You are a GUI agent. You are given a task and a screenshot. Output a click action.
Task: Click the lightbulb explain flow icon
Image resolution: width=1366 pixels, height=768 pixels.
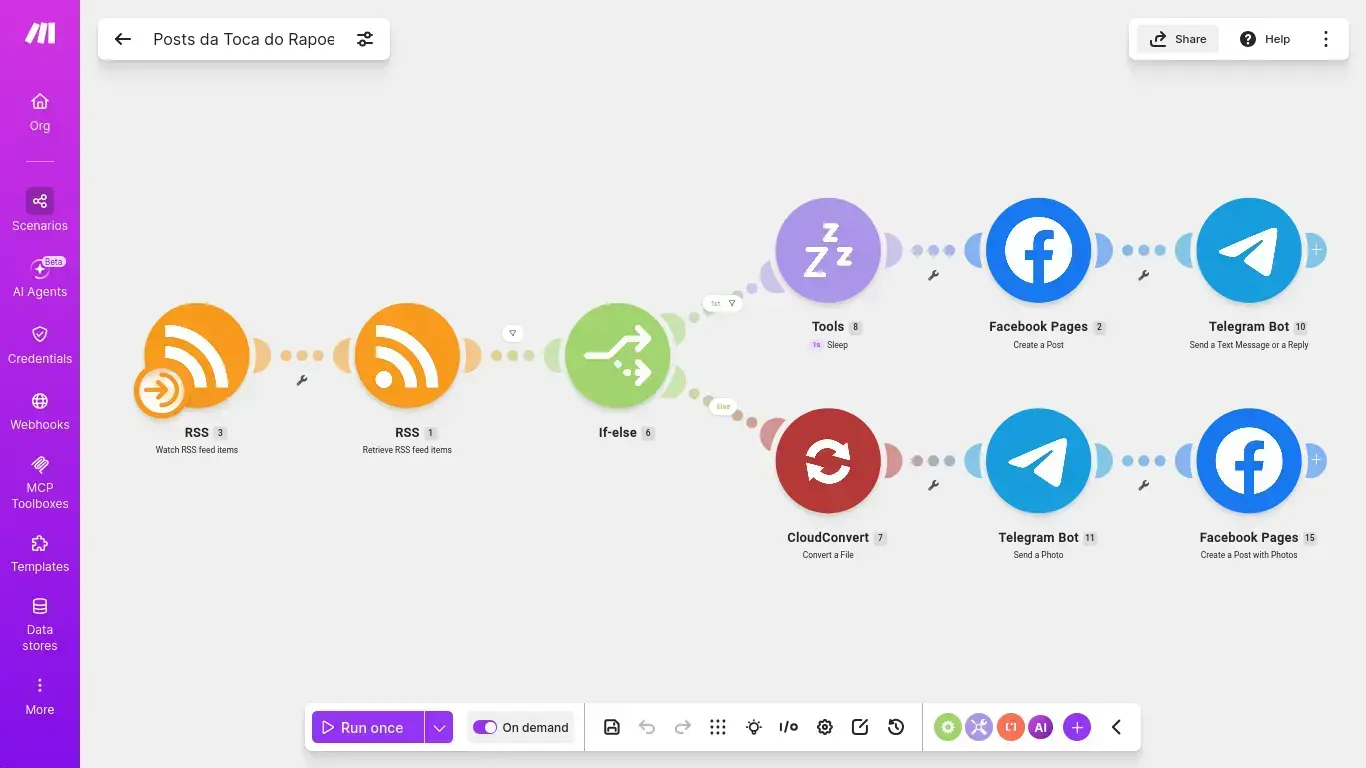coord(754,727)
